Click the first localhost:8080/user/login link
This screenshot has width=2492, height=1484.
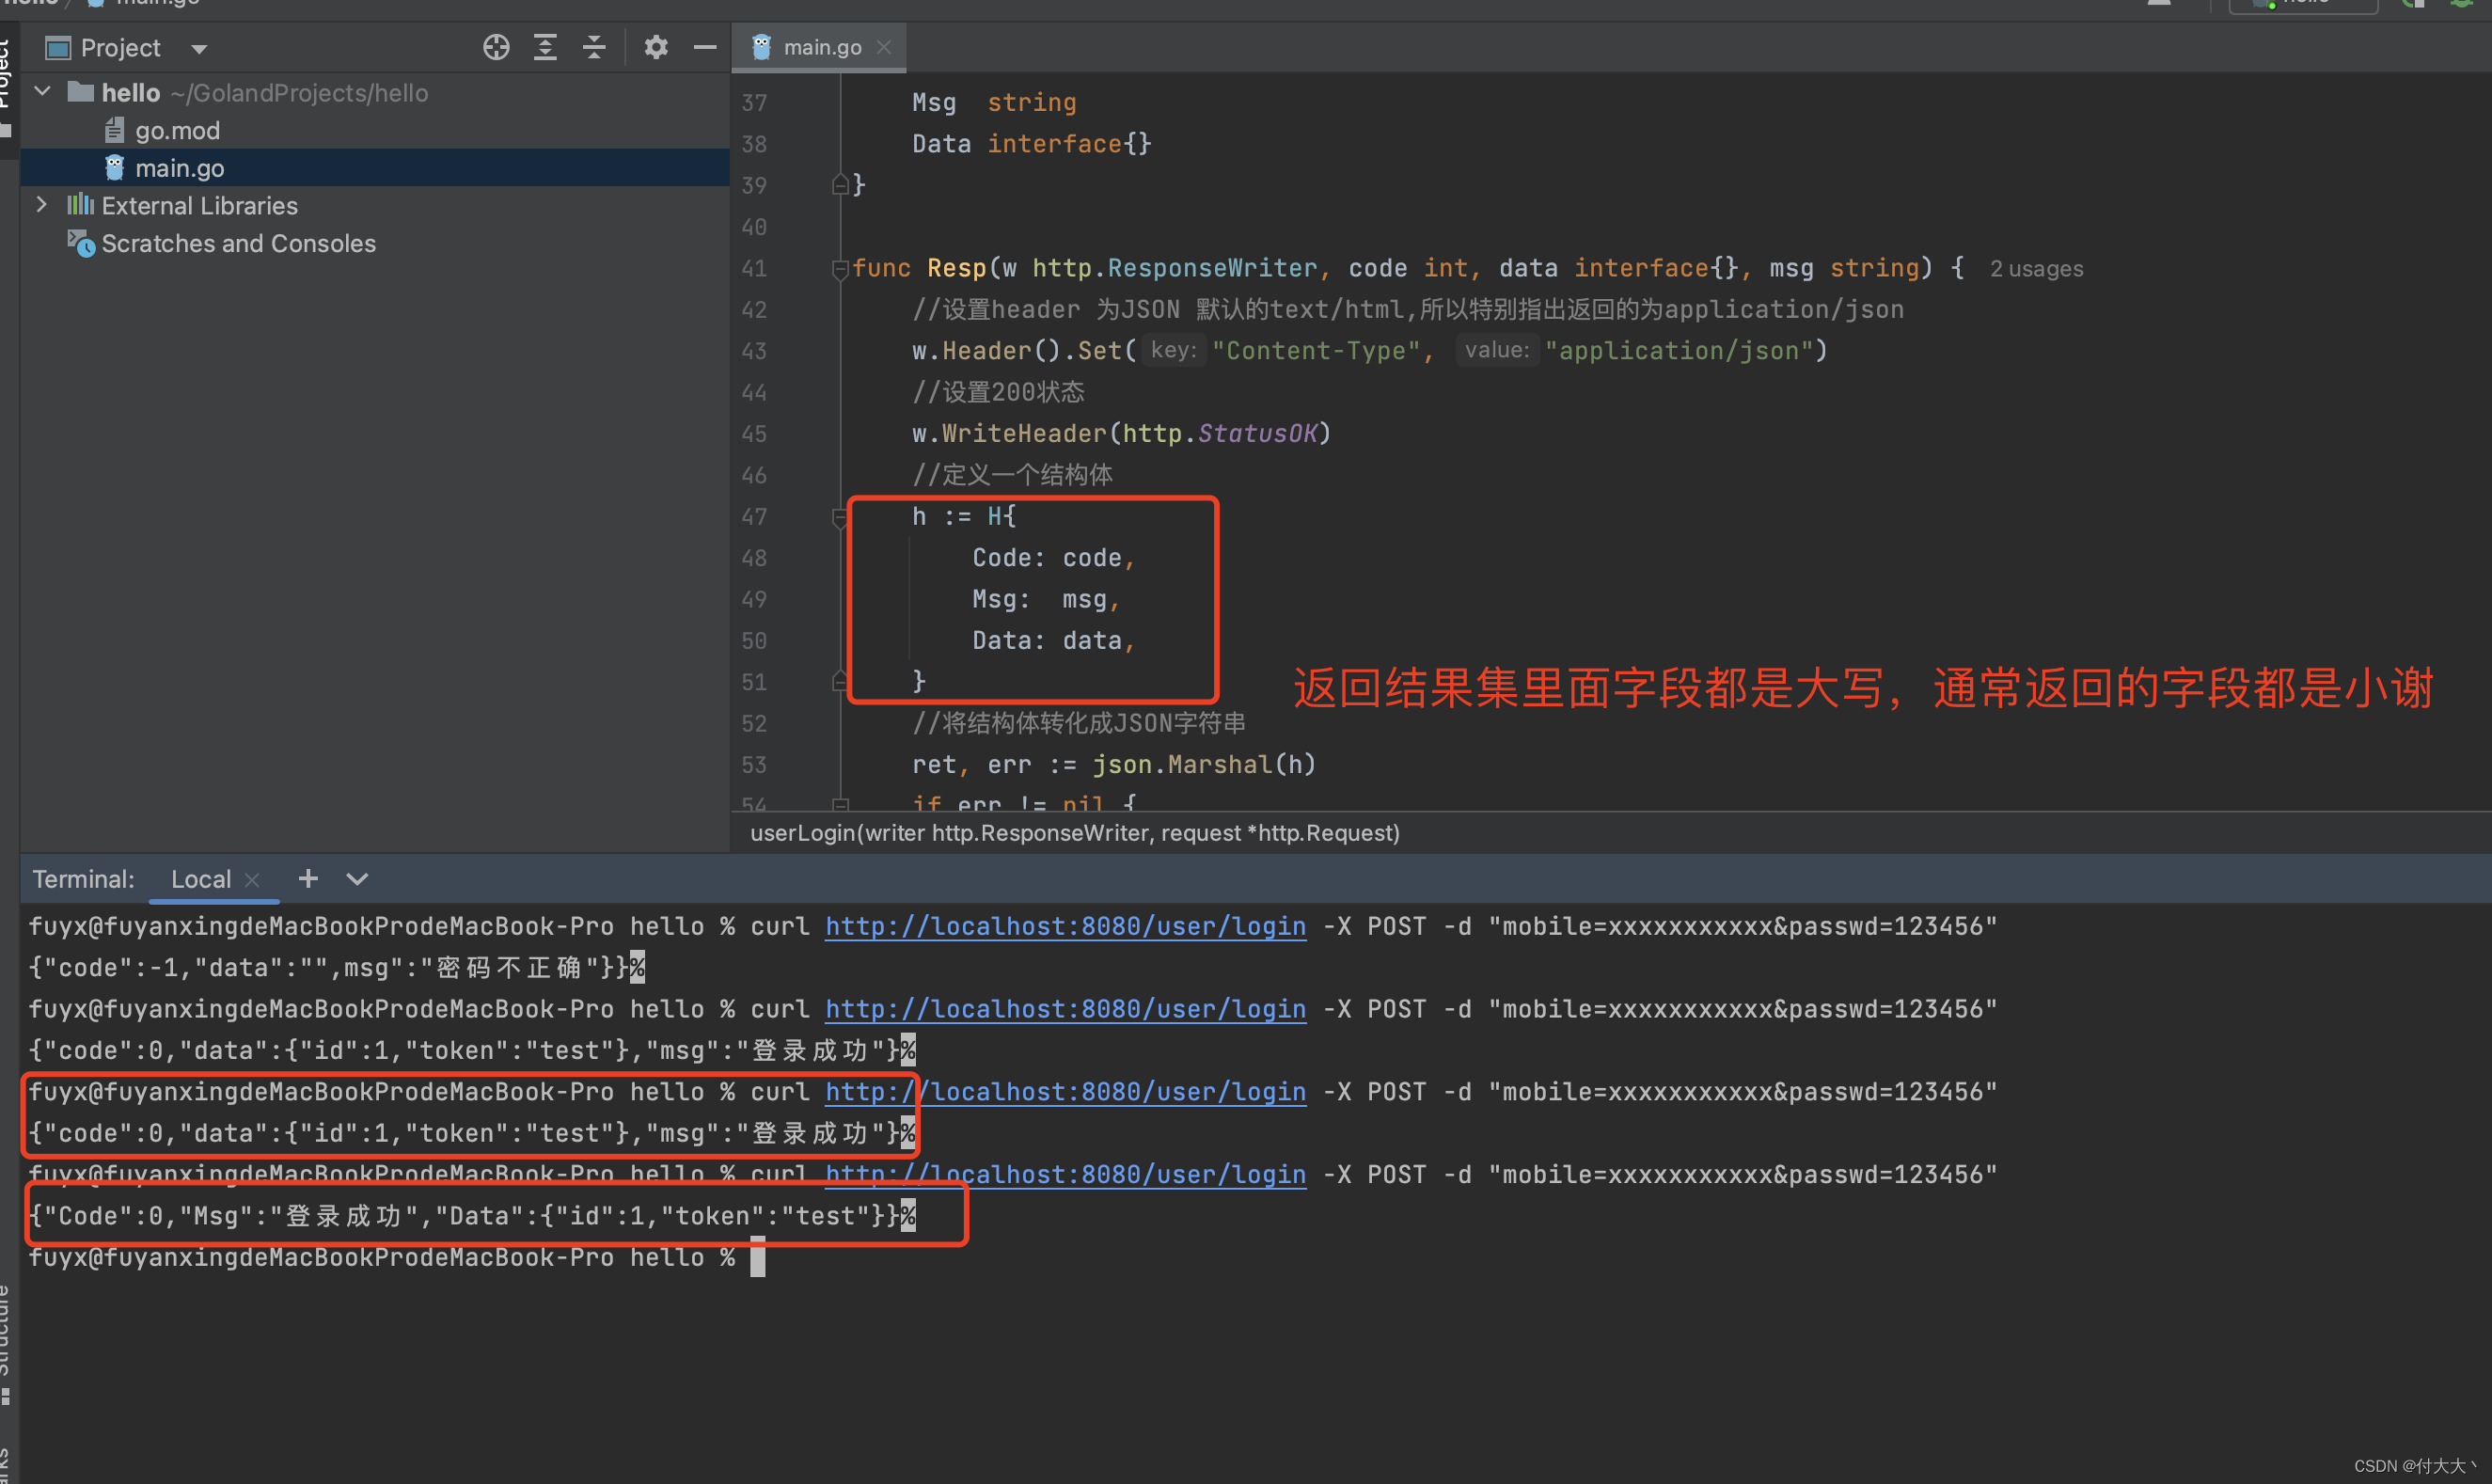1065,926
